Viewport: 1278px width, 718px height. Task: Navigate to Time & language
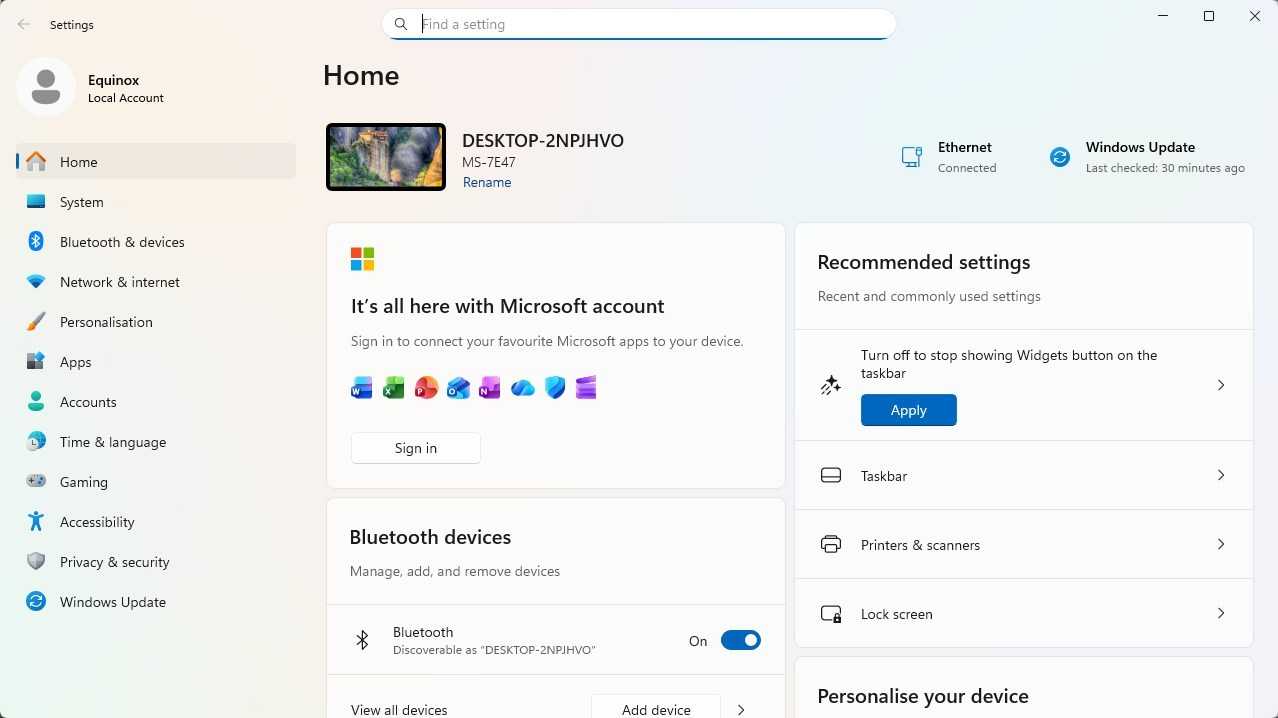pyautogui.click(x=156, y=441)
